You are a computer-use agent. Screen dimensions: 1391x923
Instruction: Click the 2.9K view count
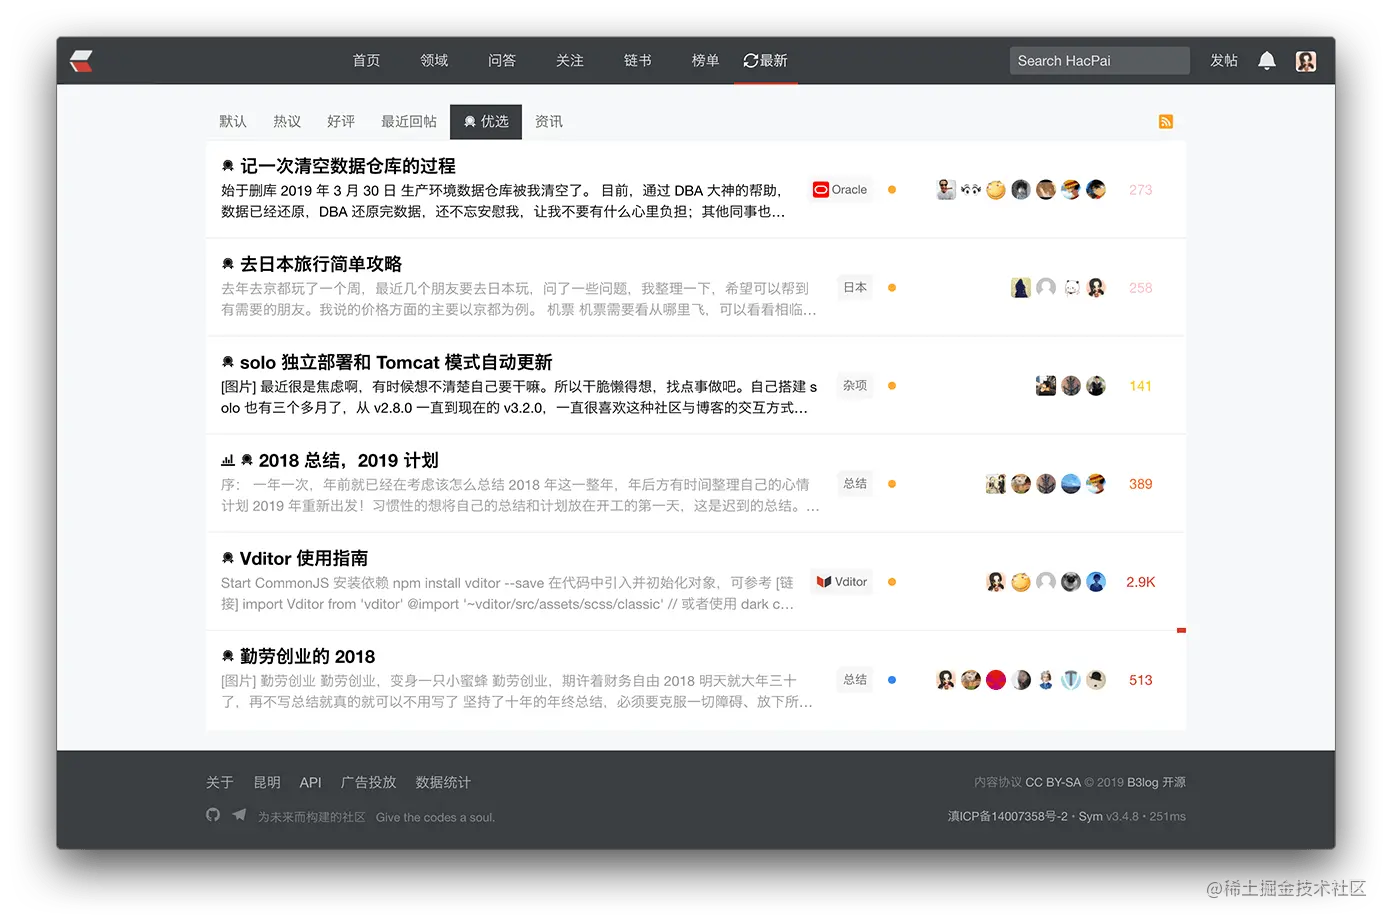(1140, 582)
